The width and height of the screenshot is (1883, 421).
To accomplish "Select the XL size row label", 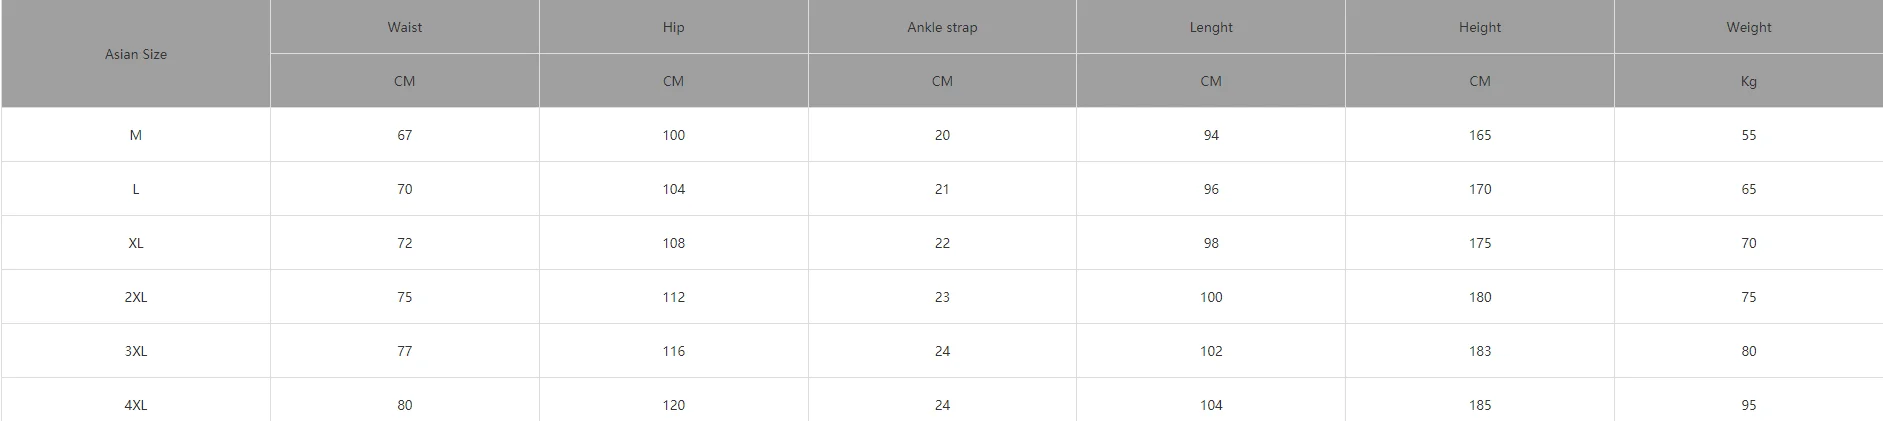I will tap(136, 243).
